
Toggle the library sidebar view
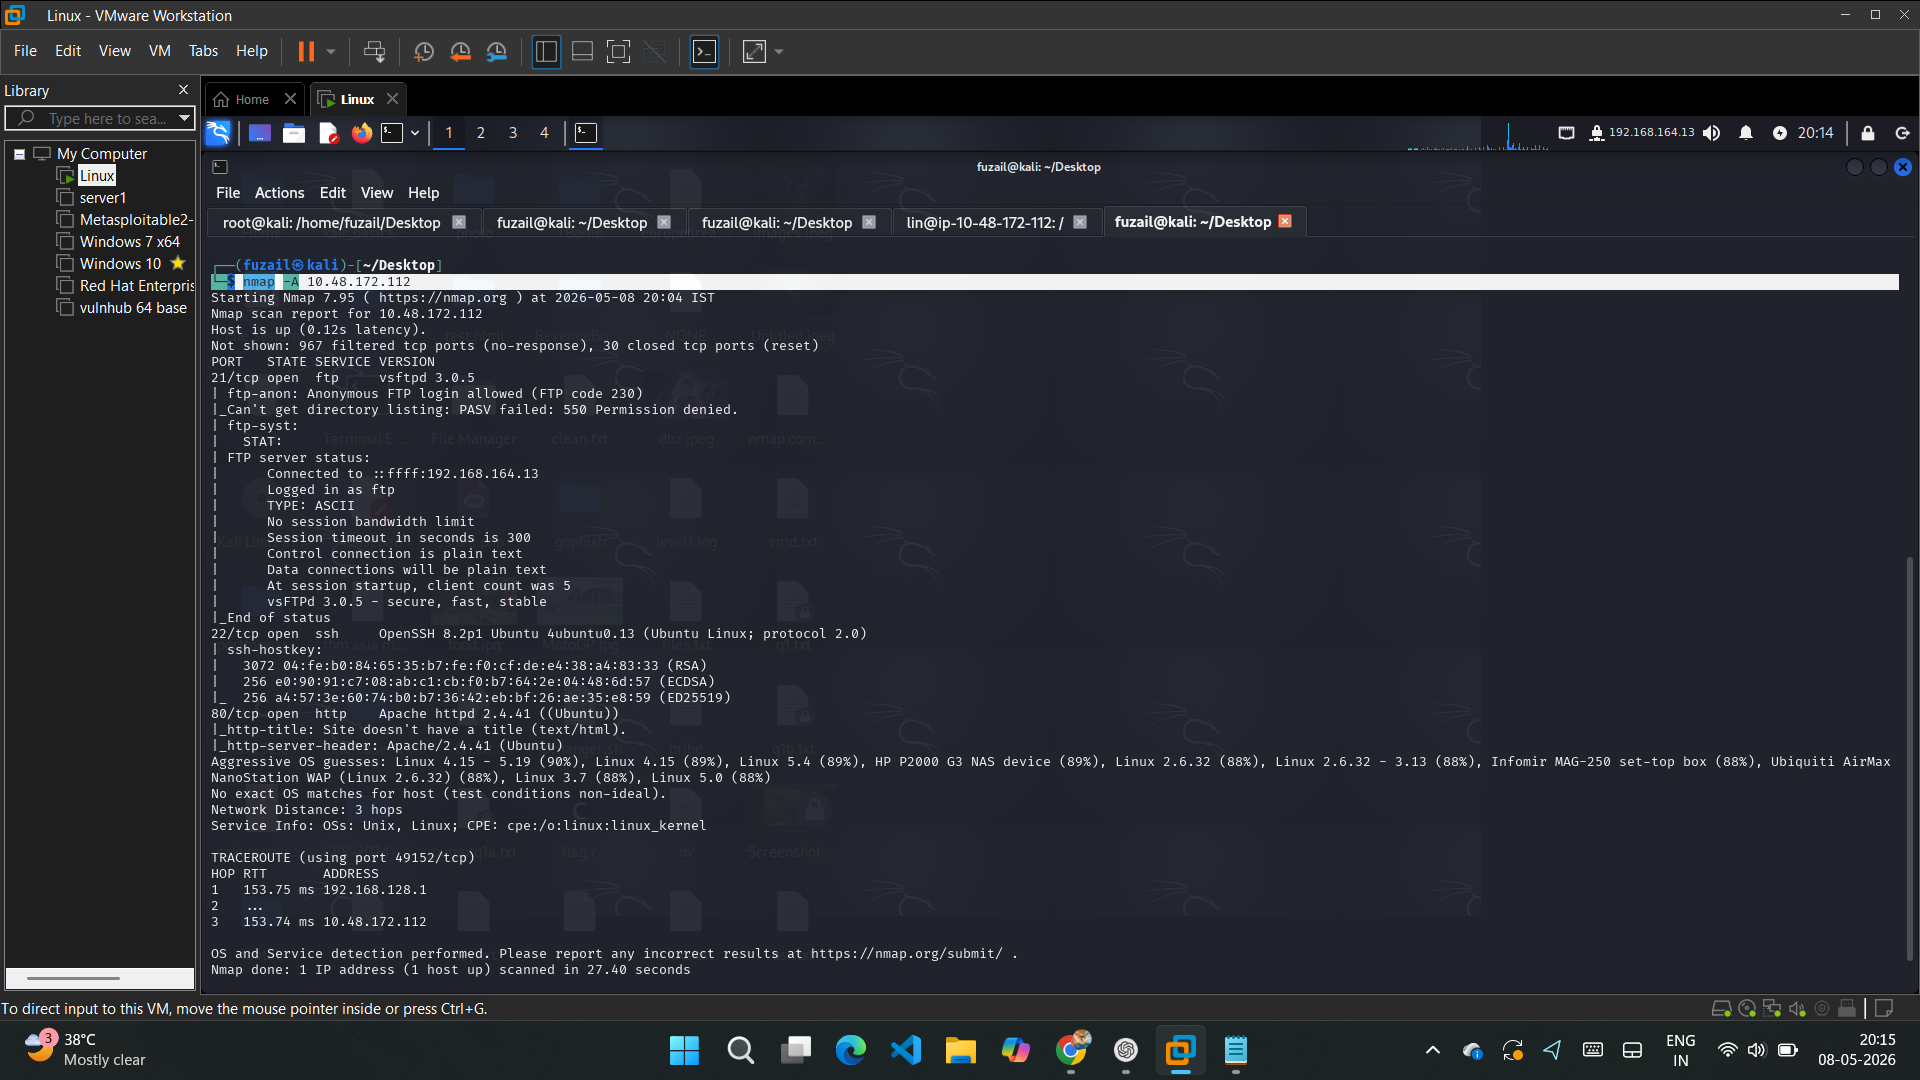pyautogui.click(x=546, y=51)
